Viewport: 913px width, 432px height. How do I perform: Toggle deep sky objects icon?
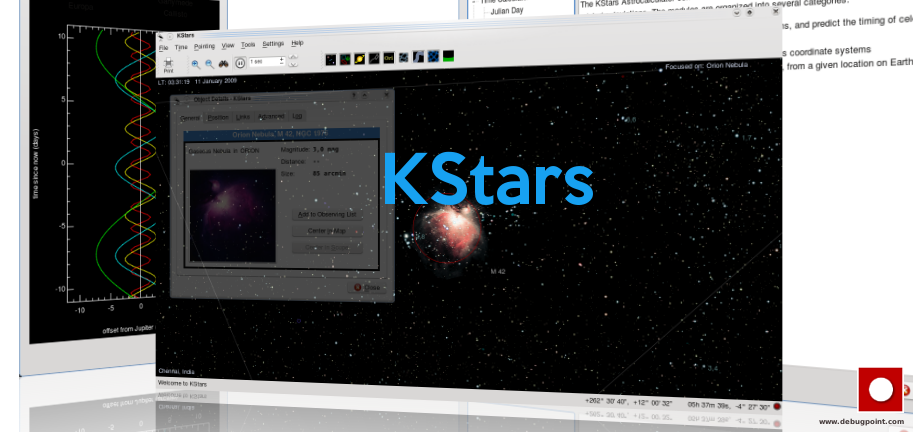tap(345, 58)
